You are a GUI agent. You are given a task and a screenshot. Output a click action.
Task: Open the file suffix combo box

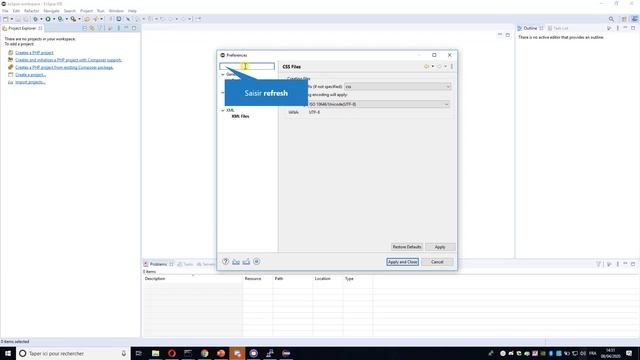tap(398, 87)
